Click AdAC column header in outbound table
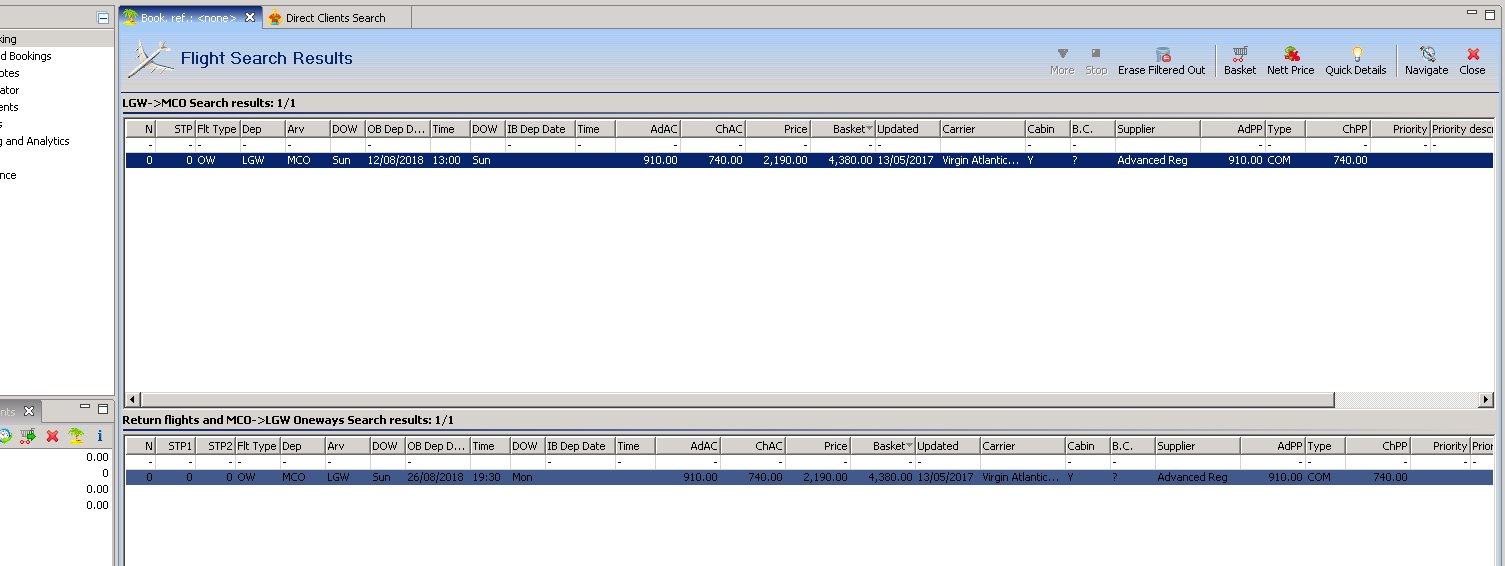Viewport: 1505px width, 566px height. click(648, 129)
